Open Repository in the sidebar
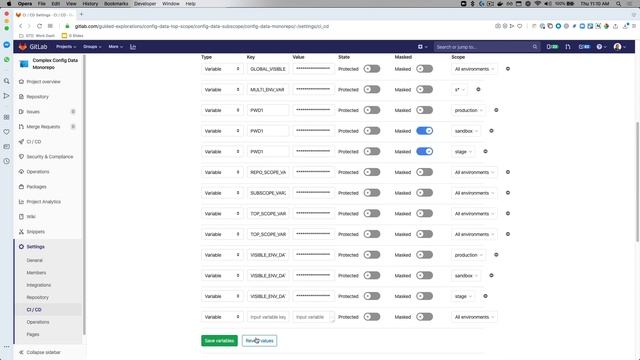This screenshot has width=640, height=360. click(34, 97)
